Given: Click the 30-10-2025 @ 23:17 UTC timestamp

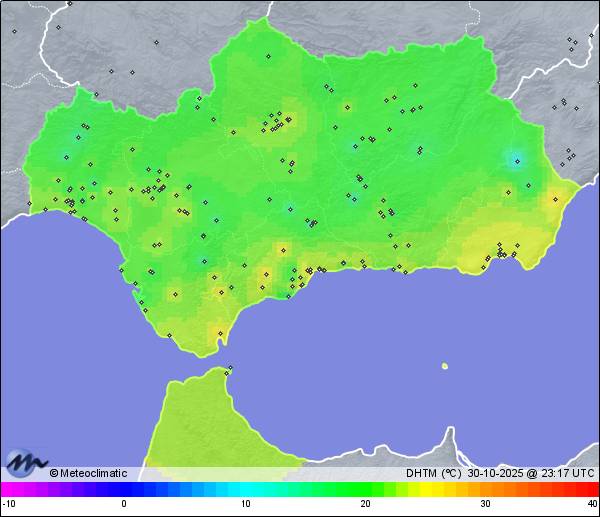Looking at the screenshot, I should click(530, 473).
